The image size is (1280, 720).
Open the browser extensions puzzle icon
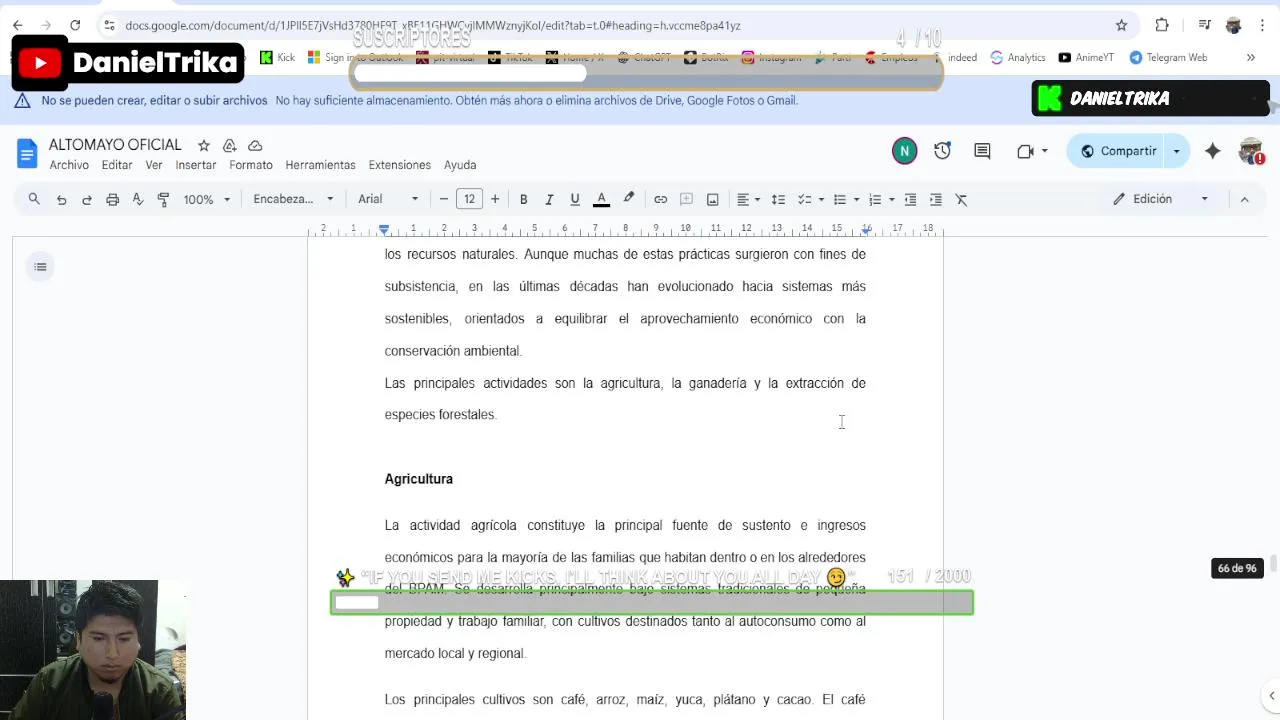pyautogui.click(x=1162, y=25)
